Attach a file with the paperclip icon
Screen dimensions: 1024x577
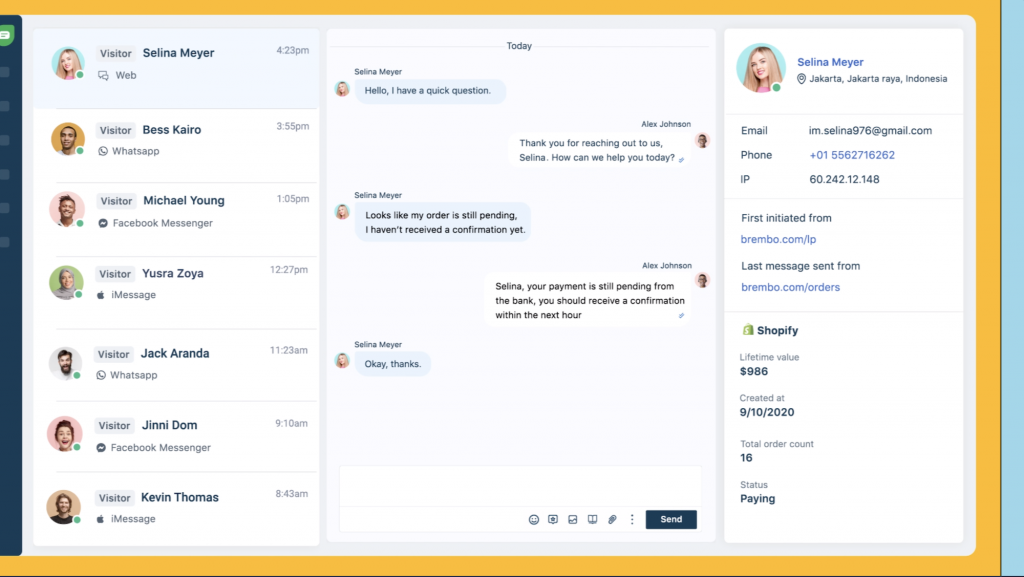tap(612, 519)
